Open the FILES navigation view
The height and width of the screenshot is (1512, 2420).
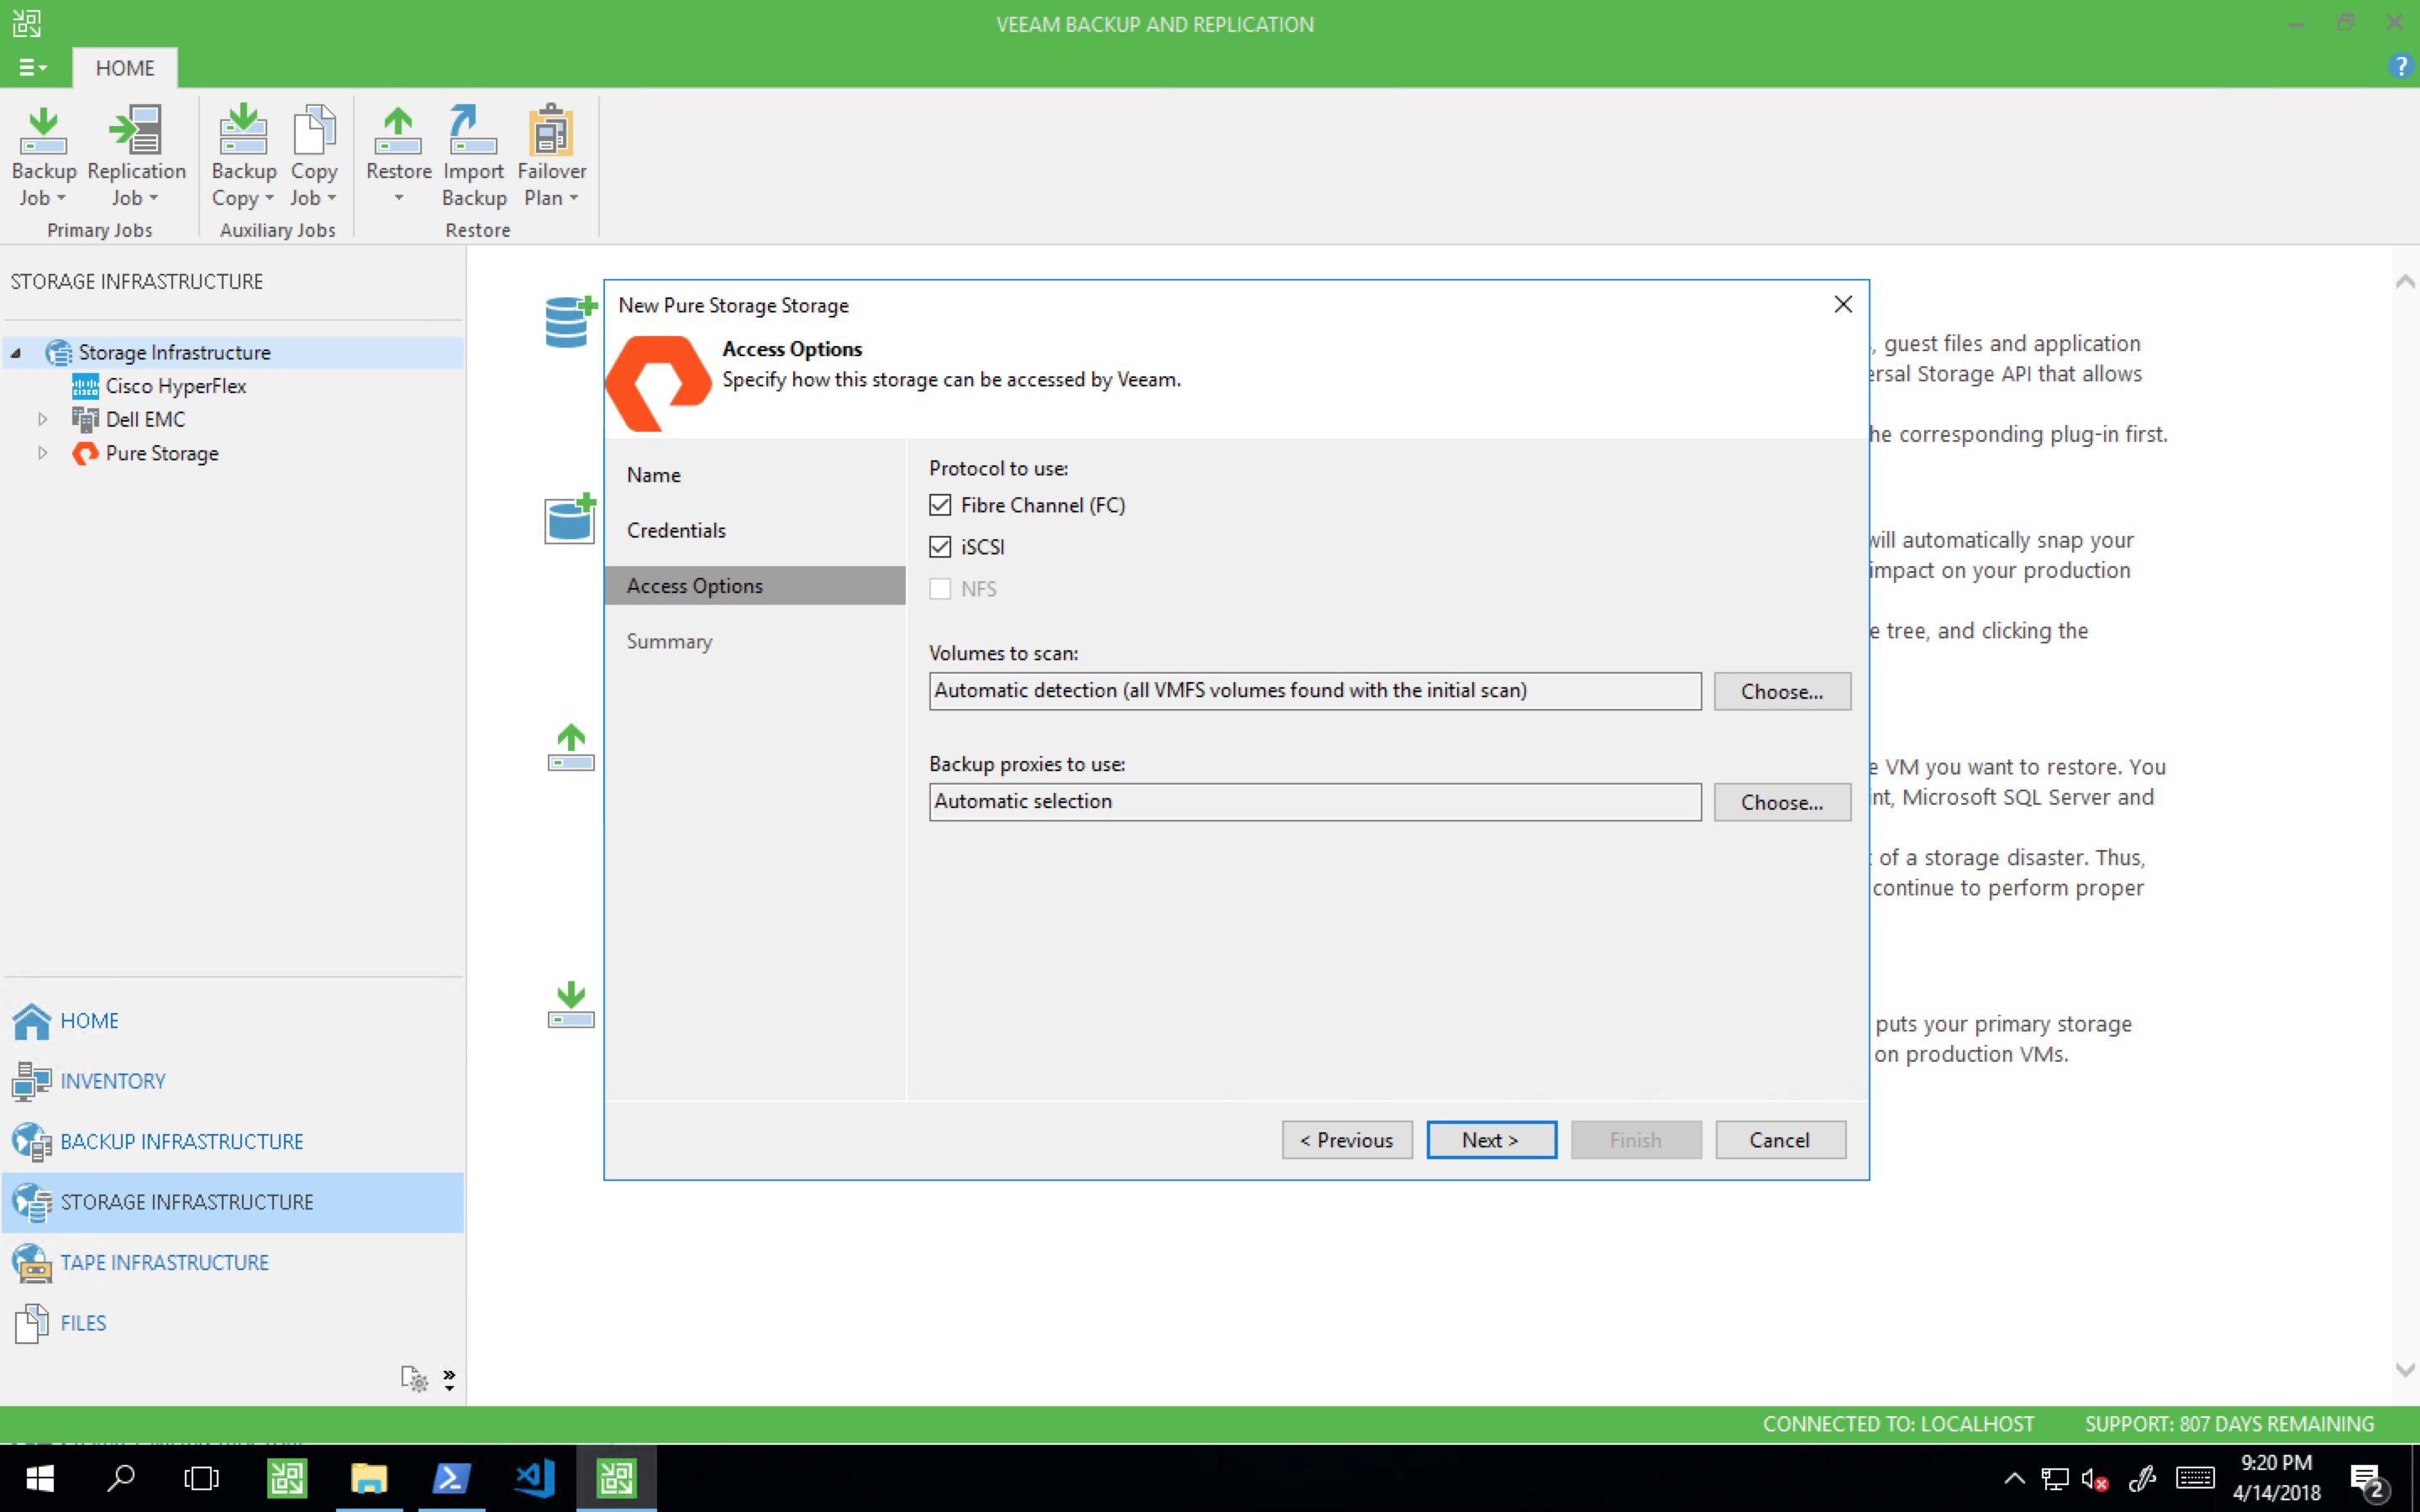pos(233,1323)
